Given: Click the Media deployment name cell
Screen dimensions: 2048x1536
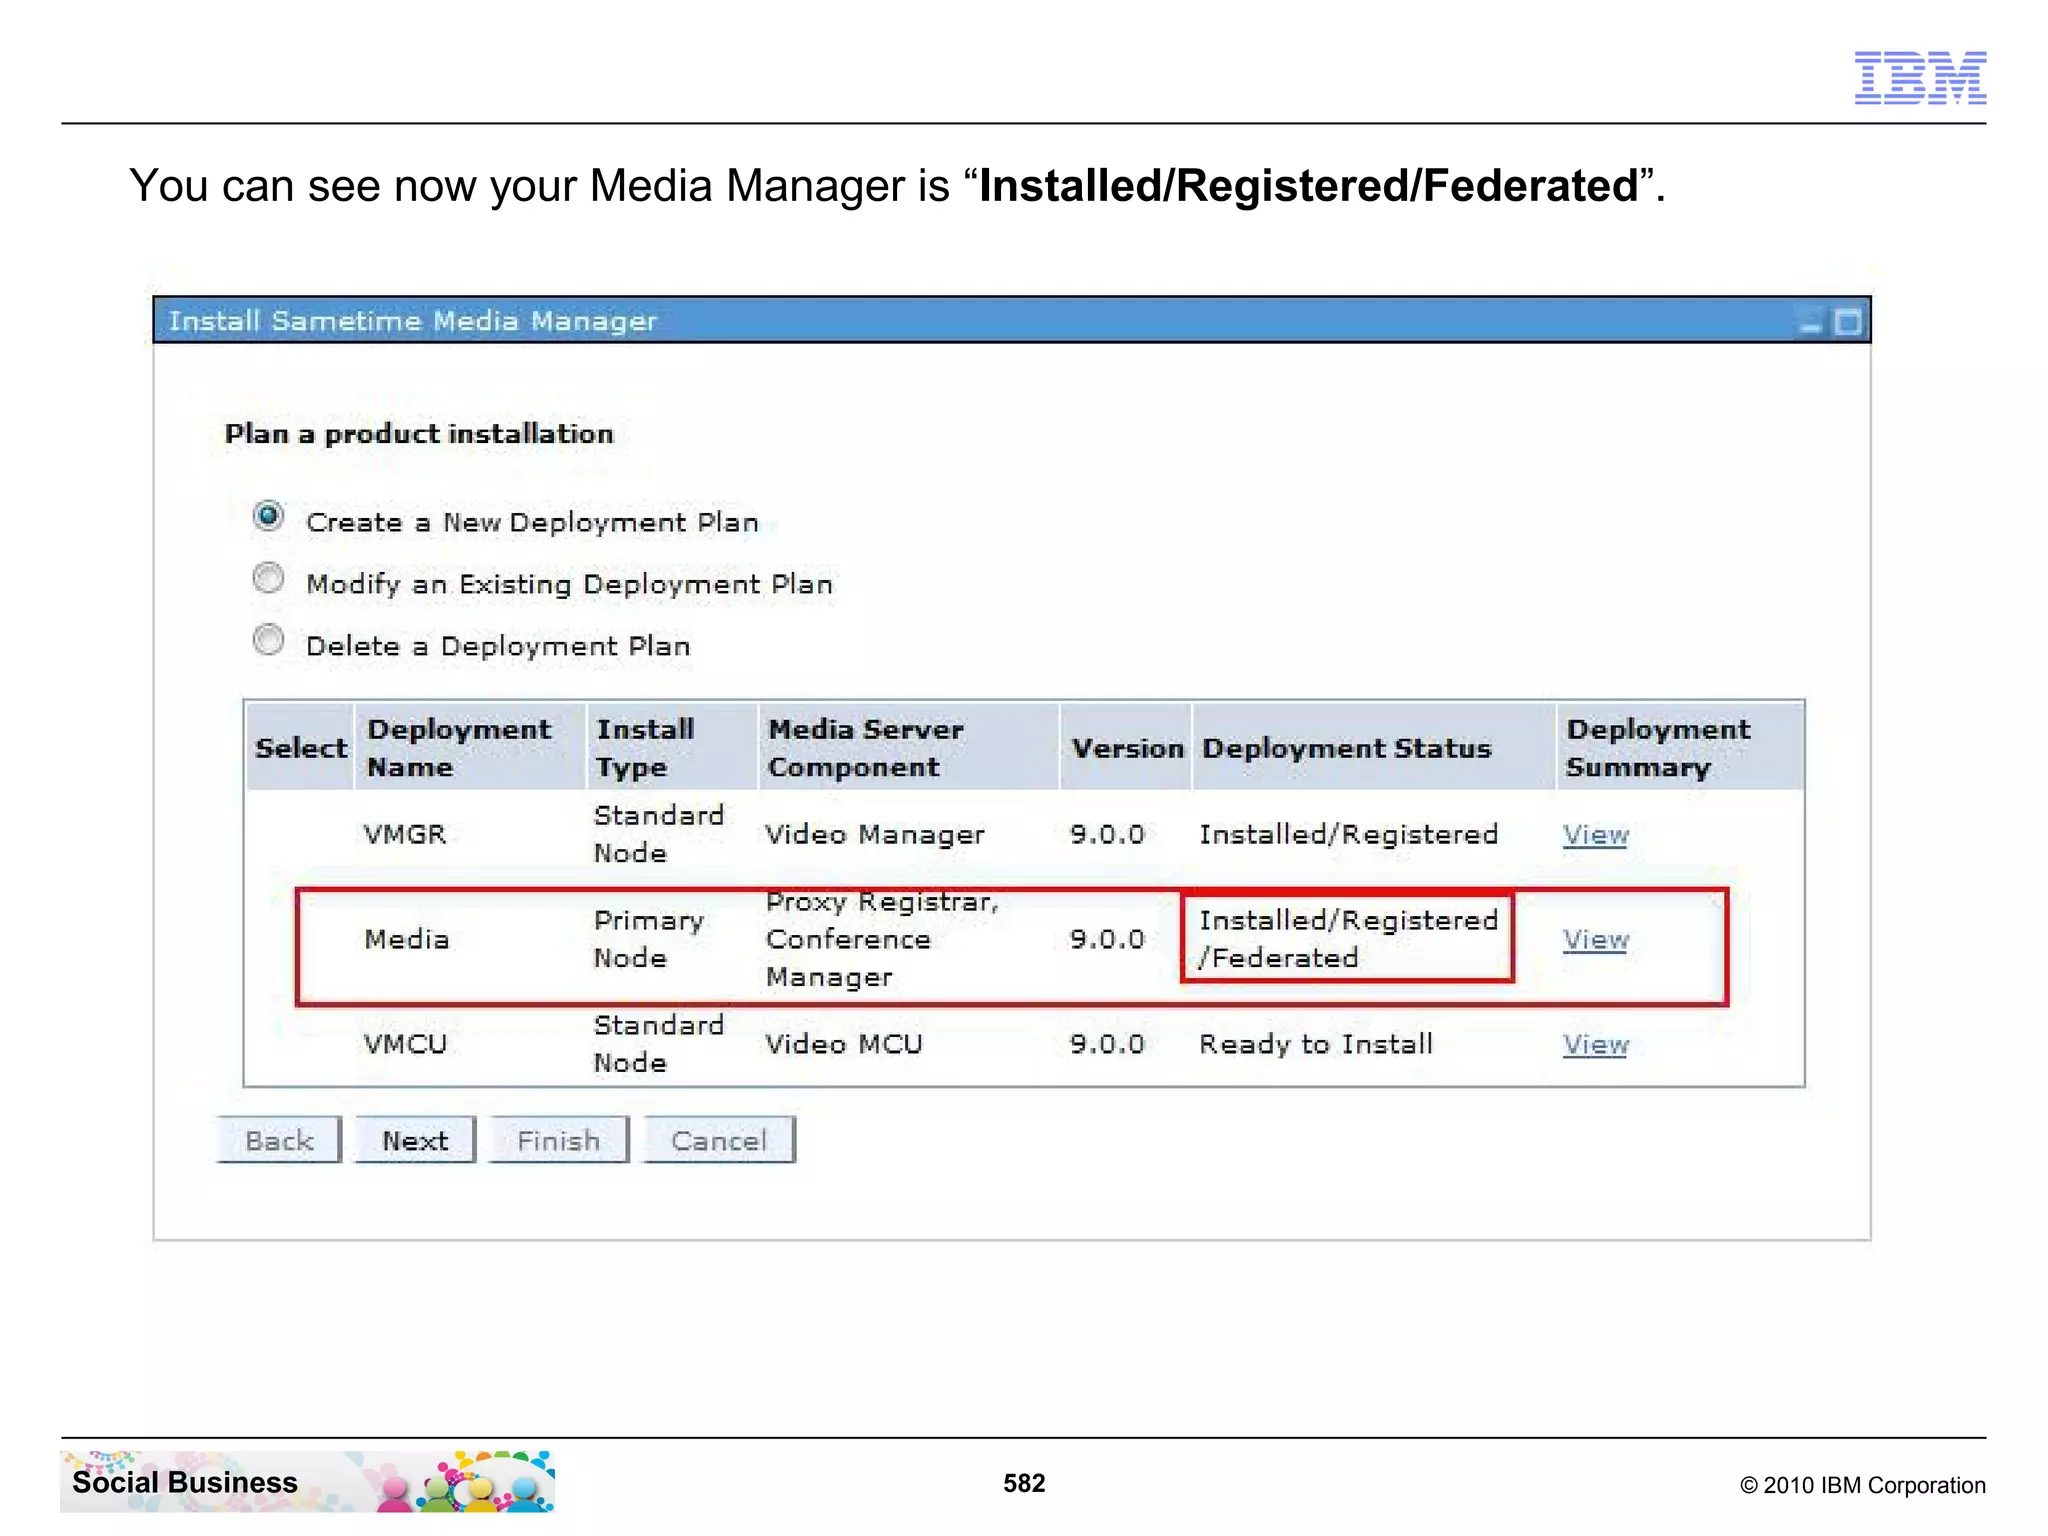Looking at the screenshot, I should pyautogui.click(x=406, y=939).
